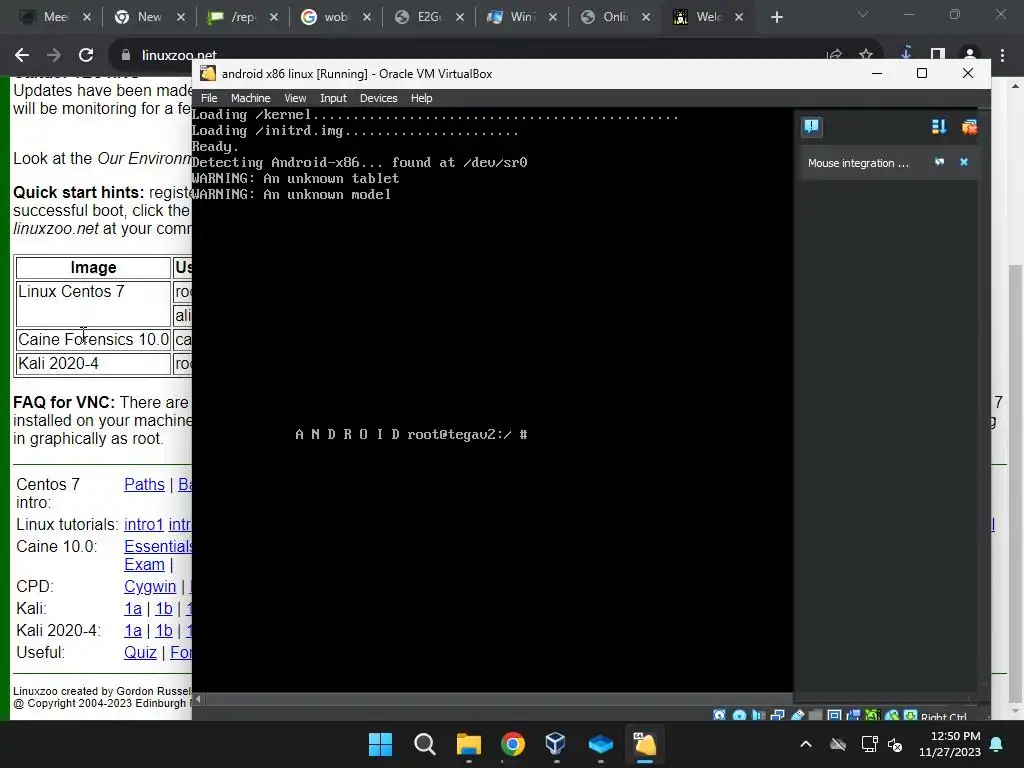Switch to the Chrome tab starting 'E2G'
This screenshot has height=768, width=1024.
coord(428,17)
